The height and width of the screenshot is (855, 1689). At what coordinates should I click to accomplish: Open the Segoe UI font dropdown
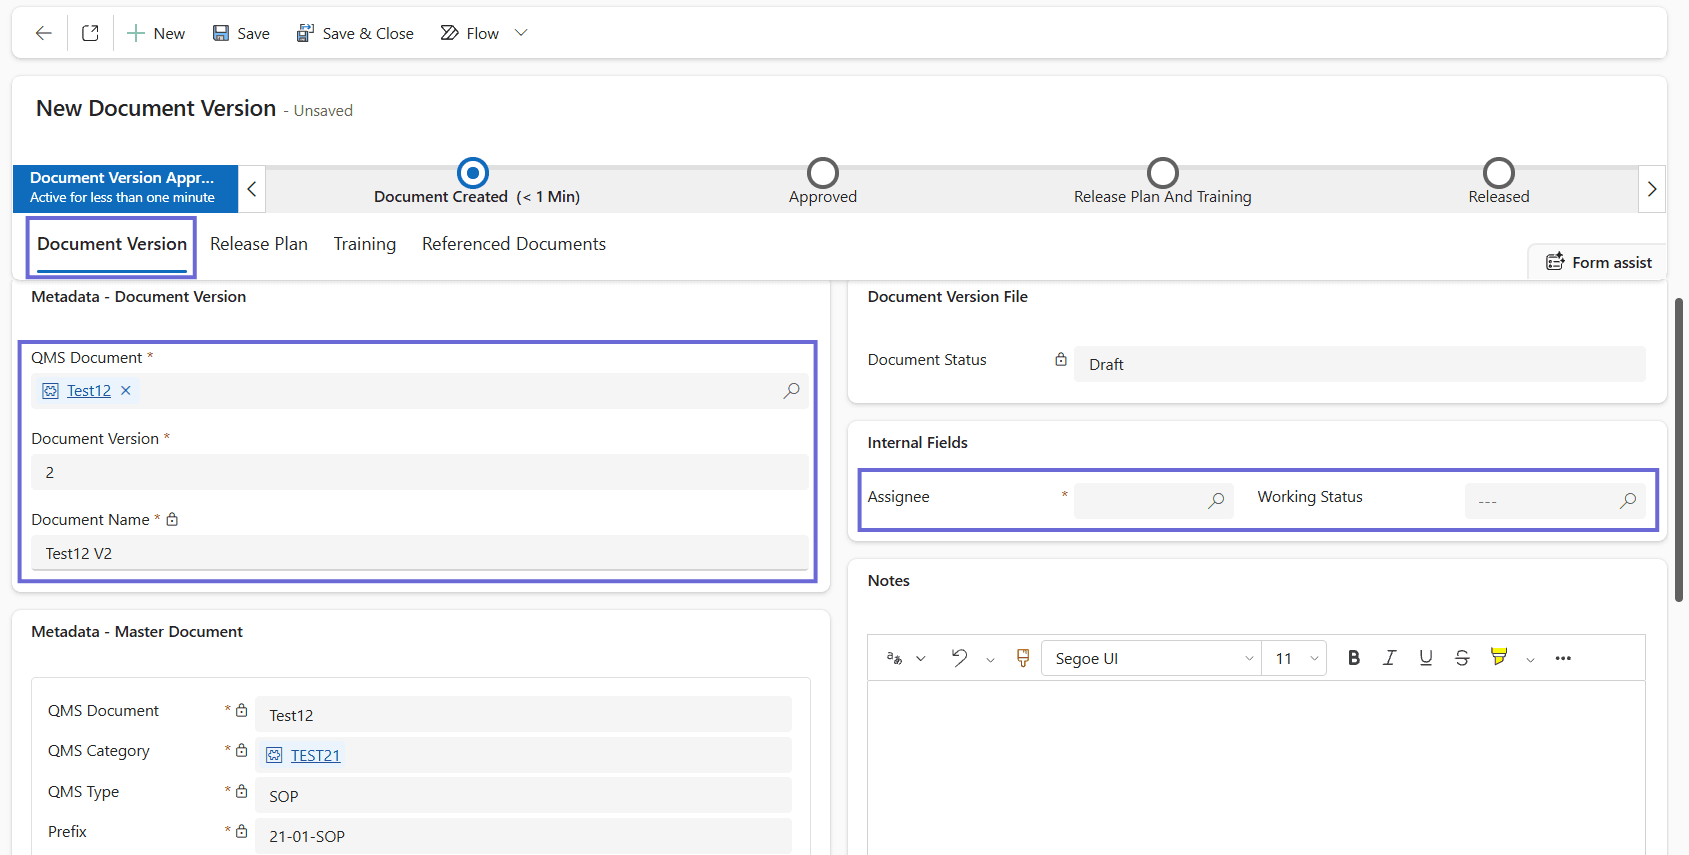[x=1151, y=658]
